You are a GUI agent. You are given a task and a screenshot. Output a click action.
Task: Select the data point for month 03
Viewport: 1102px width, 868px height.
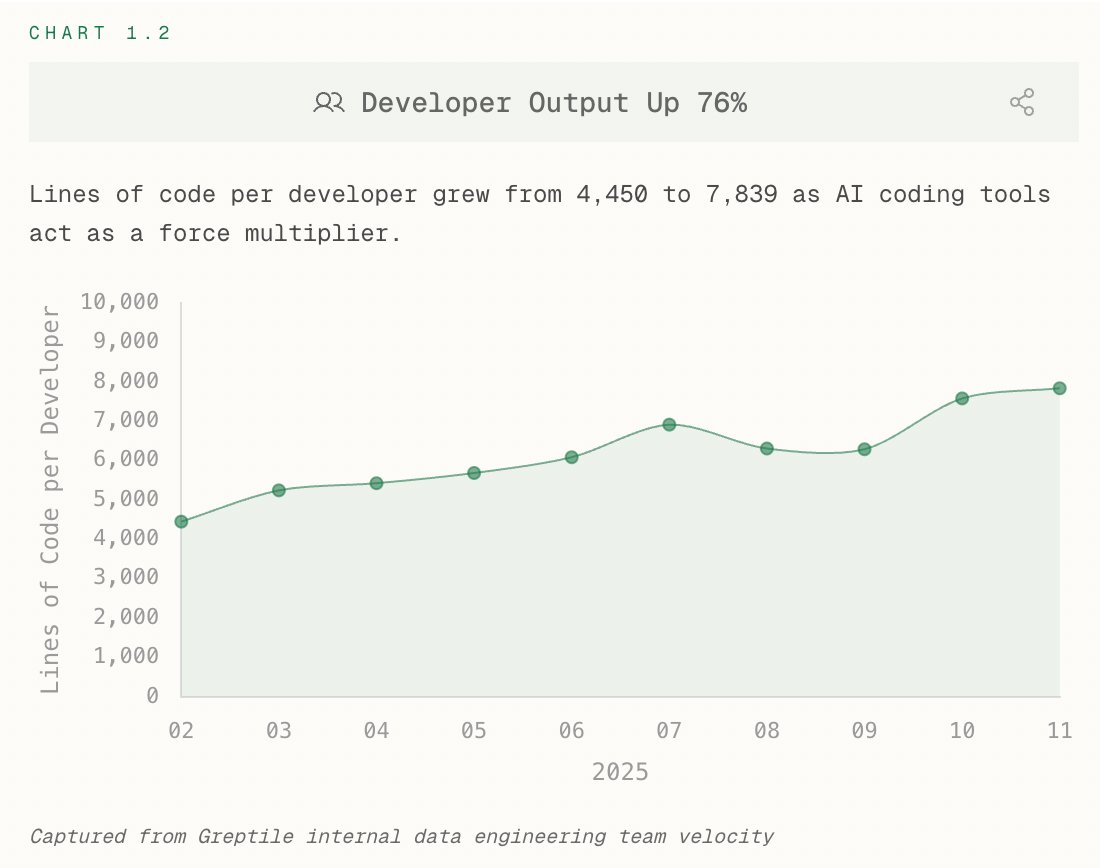(x=279, y=490)
